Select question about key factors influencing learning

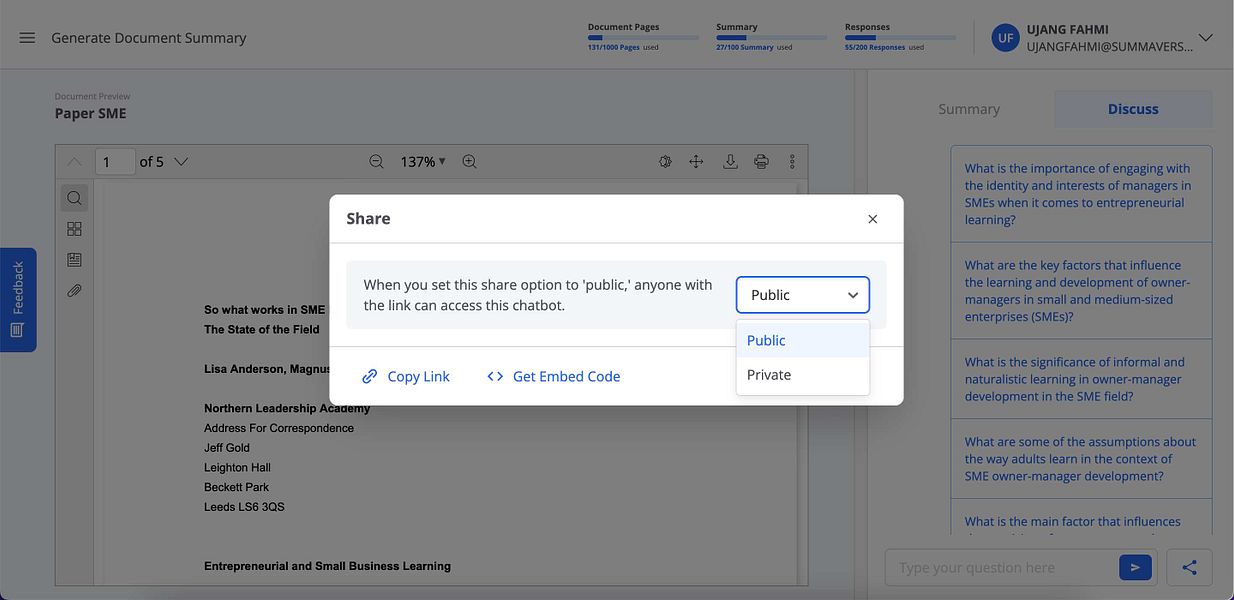click(1081, 291)
